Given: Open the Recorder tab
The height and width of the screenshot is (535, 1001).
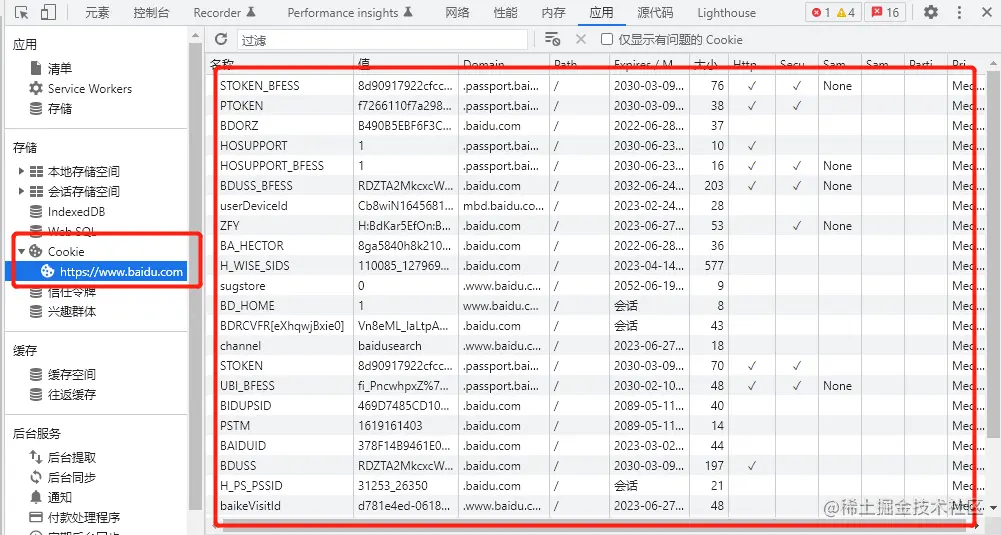Looking at the screenshot, I should click(224, 12).
